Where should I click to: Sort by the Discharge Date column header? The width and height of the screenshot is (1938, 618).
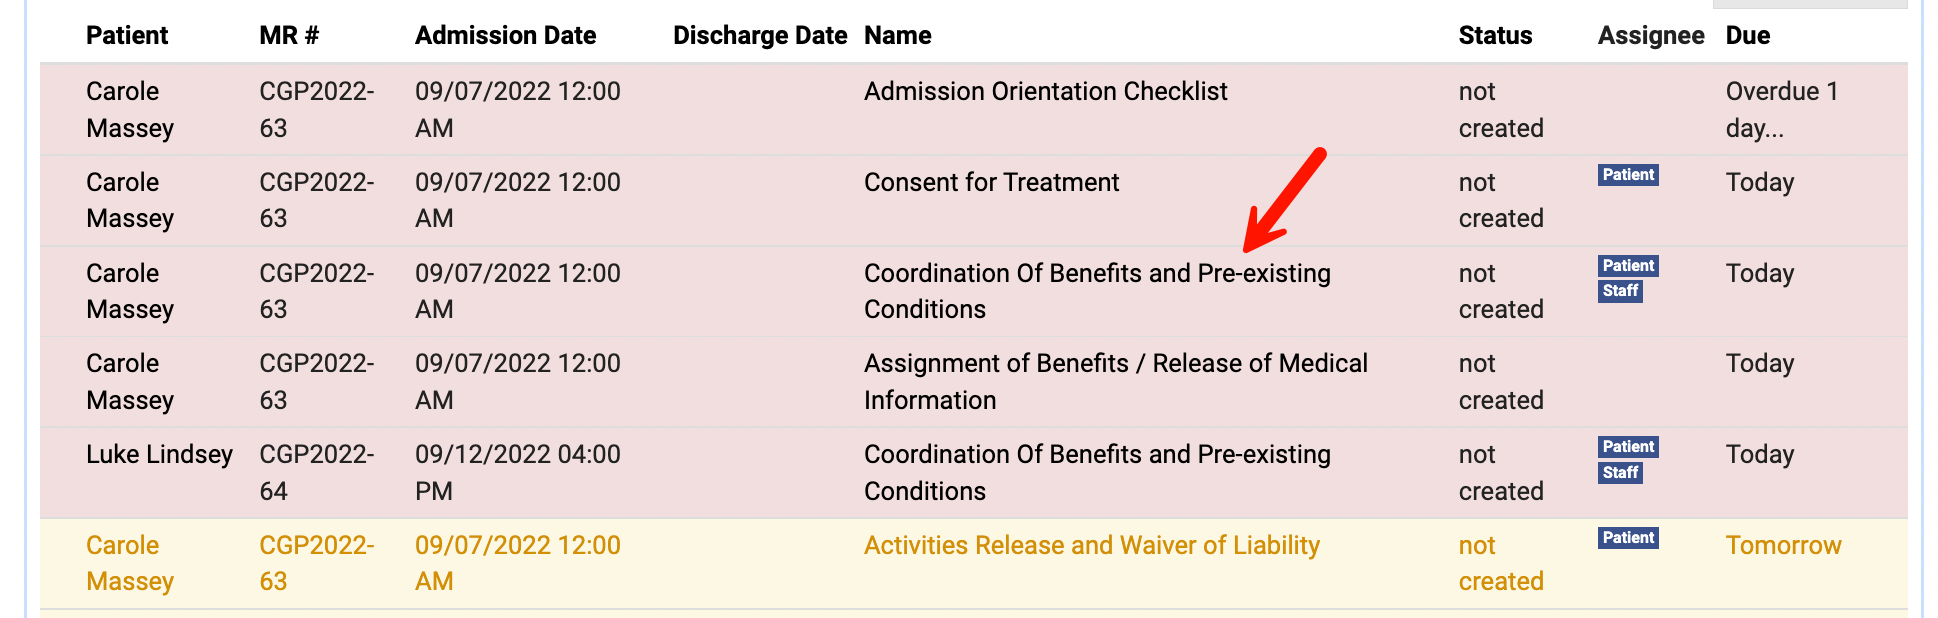coord(759,36)
